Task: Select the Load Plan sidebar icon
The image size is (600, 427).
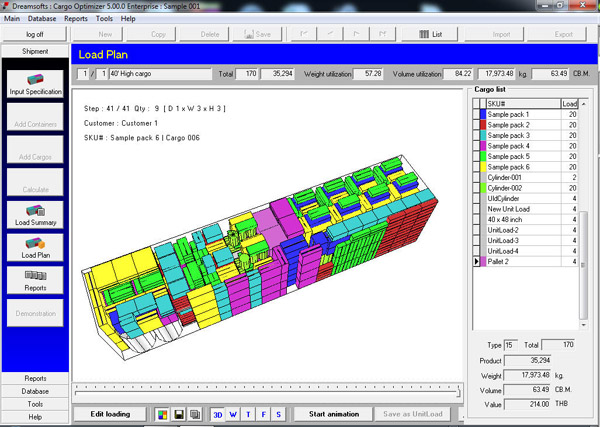Action: coord(35,248)
